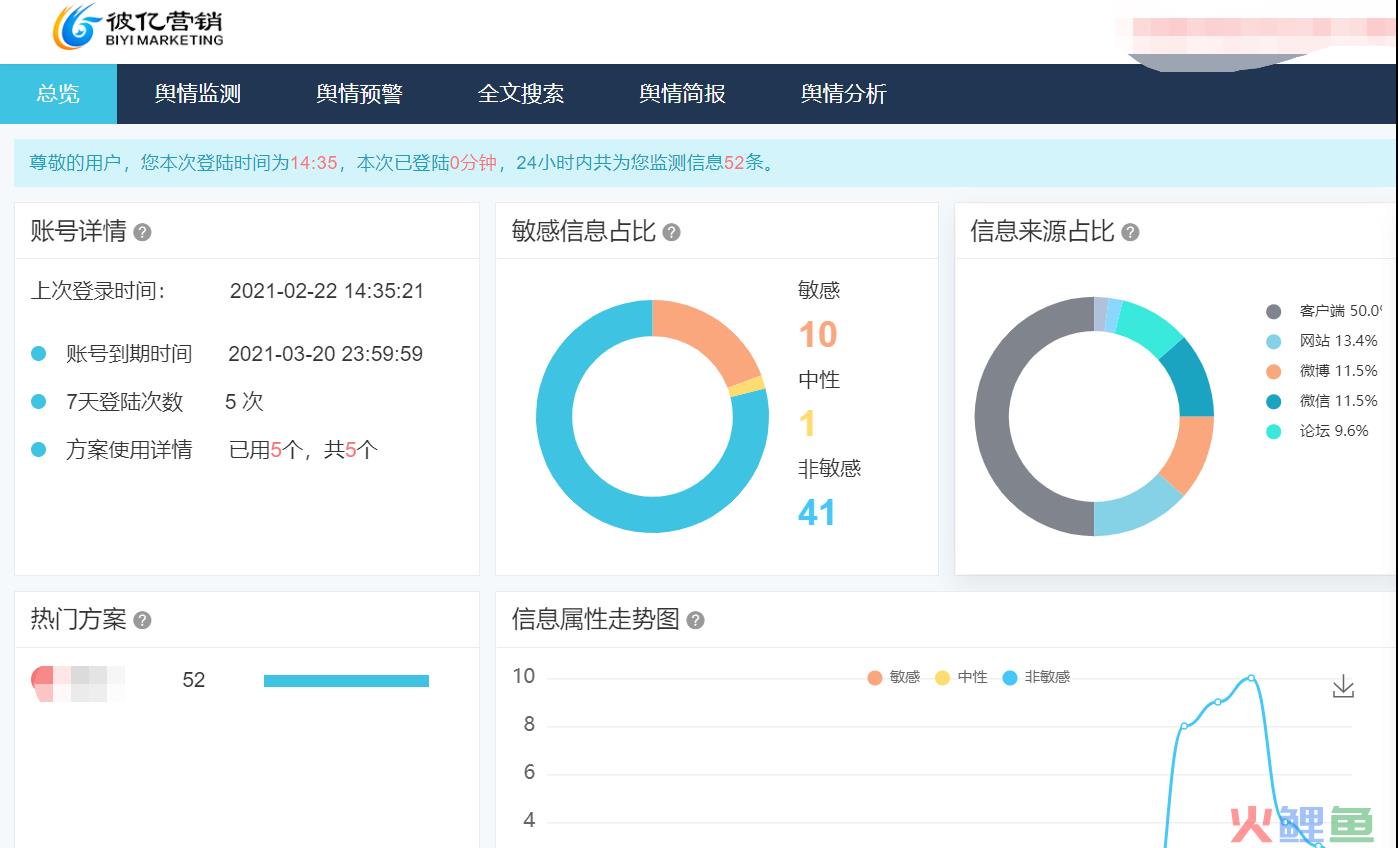This screenshot has height=848, width=1398.
Task: Click the login notice banner text
Action: pyautogui.click(x=402, y=163)
